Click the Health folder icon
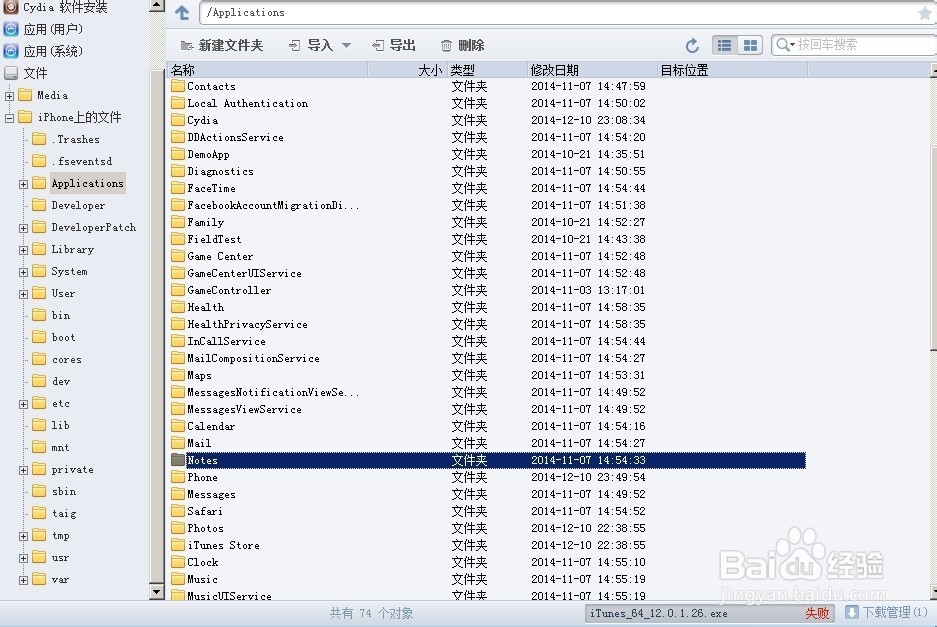Image resolution: width=937 pixels, height=627 pixels. [177, 307]
